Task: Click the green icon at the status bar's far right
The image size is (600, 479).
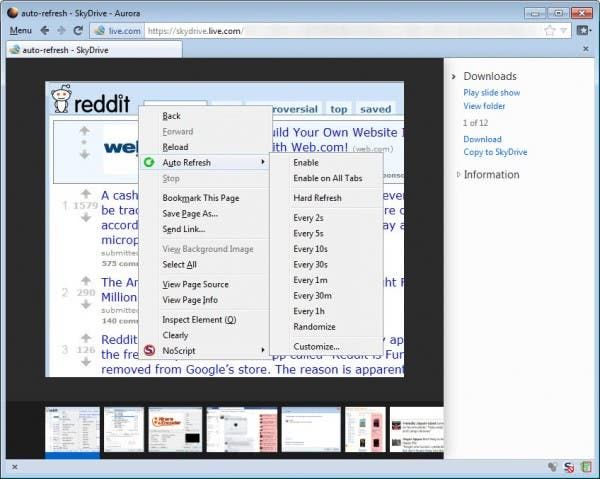Action: point(585,467)
